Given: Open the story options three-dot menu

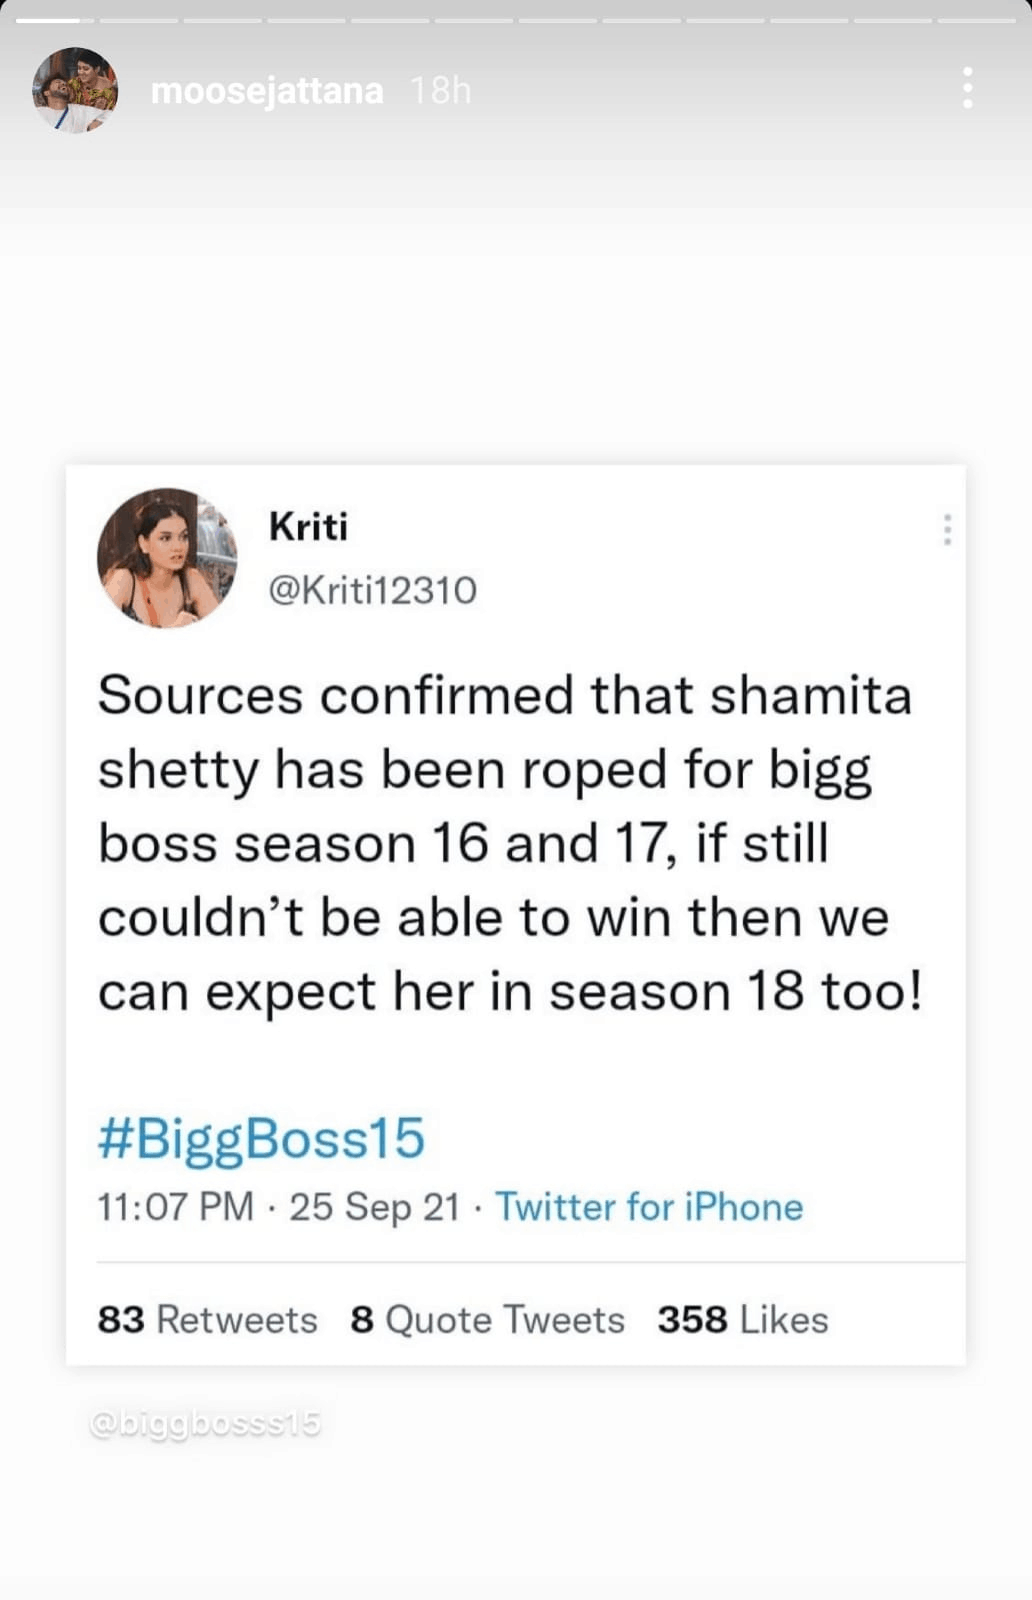Looking at the screenshot, I should tap(967, 89).
